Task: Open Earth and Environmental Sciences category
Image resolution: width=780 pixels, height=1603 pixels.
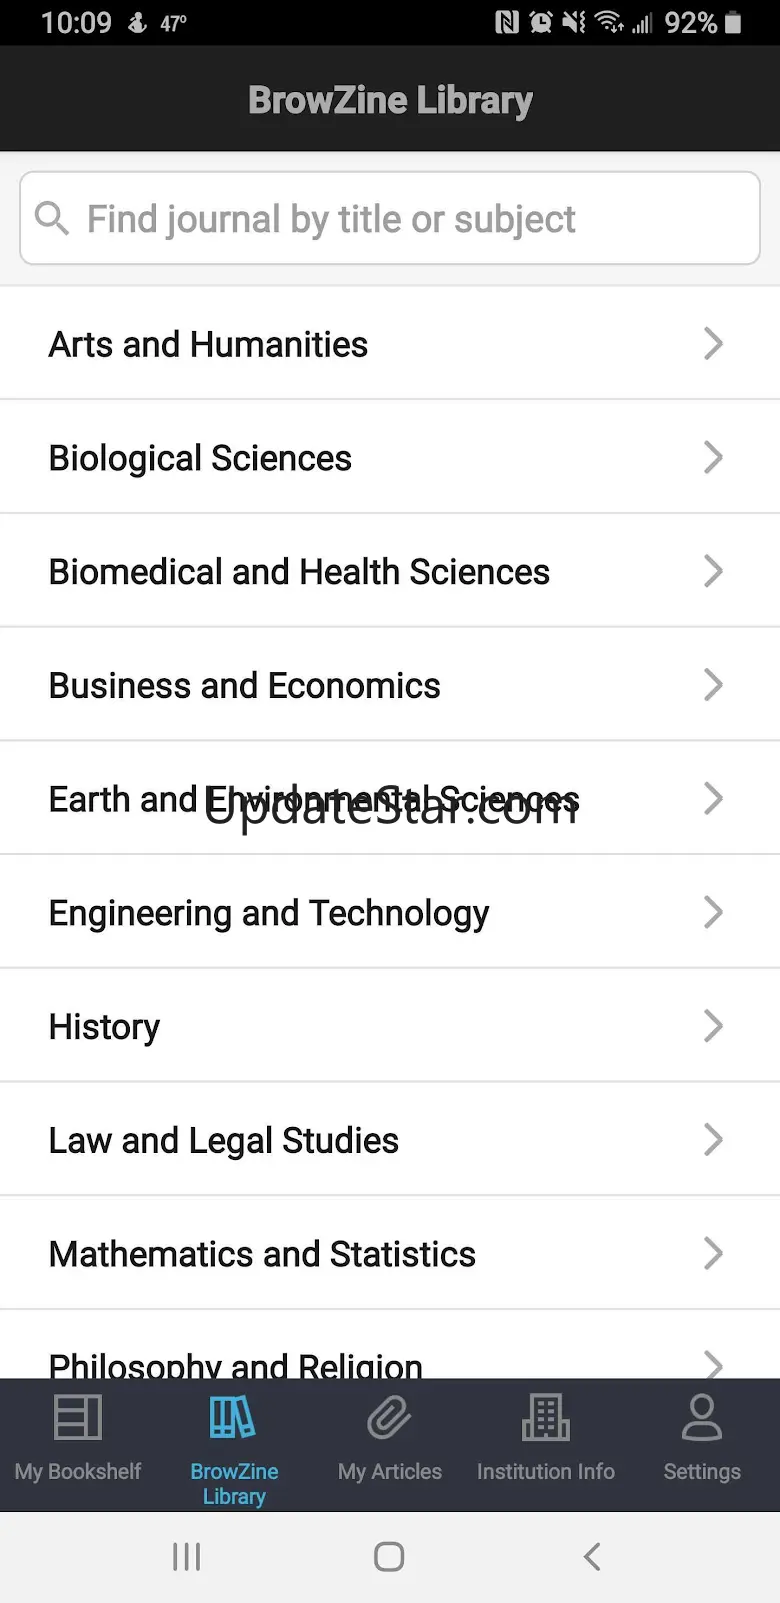Action: point(390,798)
